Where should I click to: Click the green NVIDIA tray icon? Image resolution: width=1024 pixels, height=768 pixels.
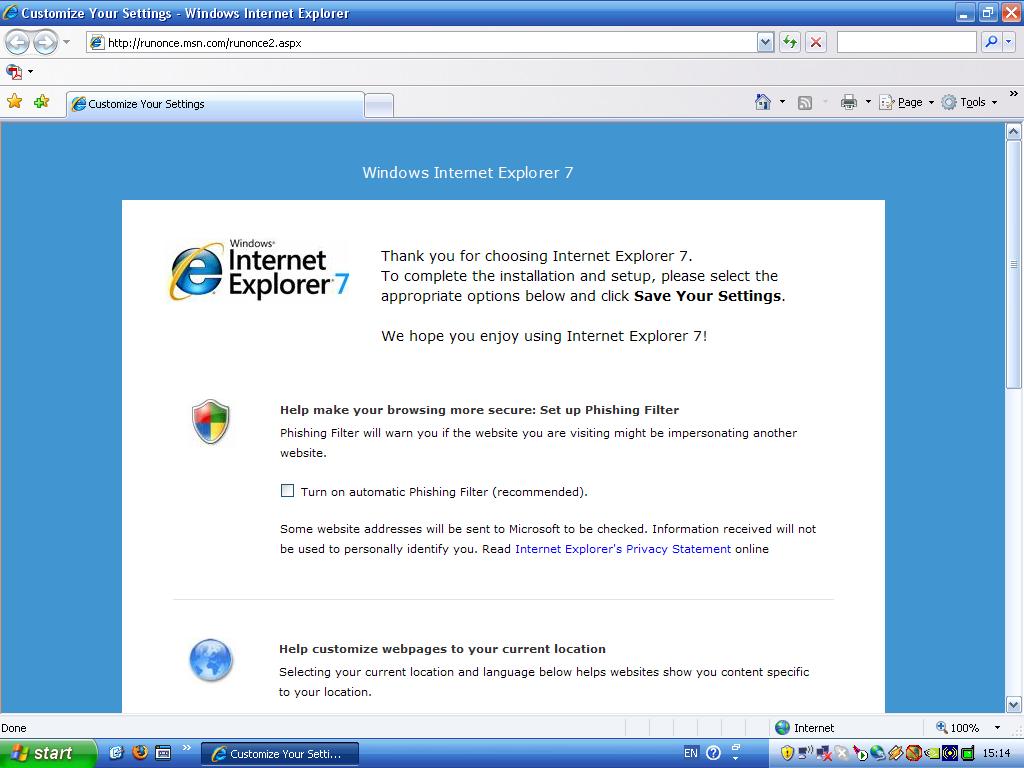(x=933, y=753)
